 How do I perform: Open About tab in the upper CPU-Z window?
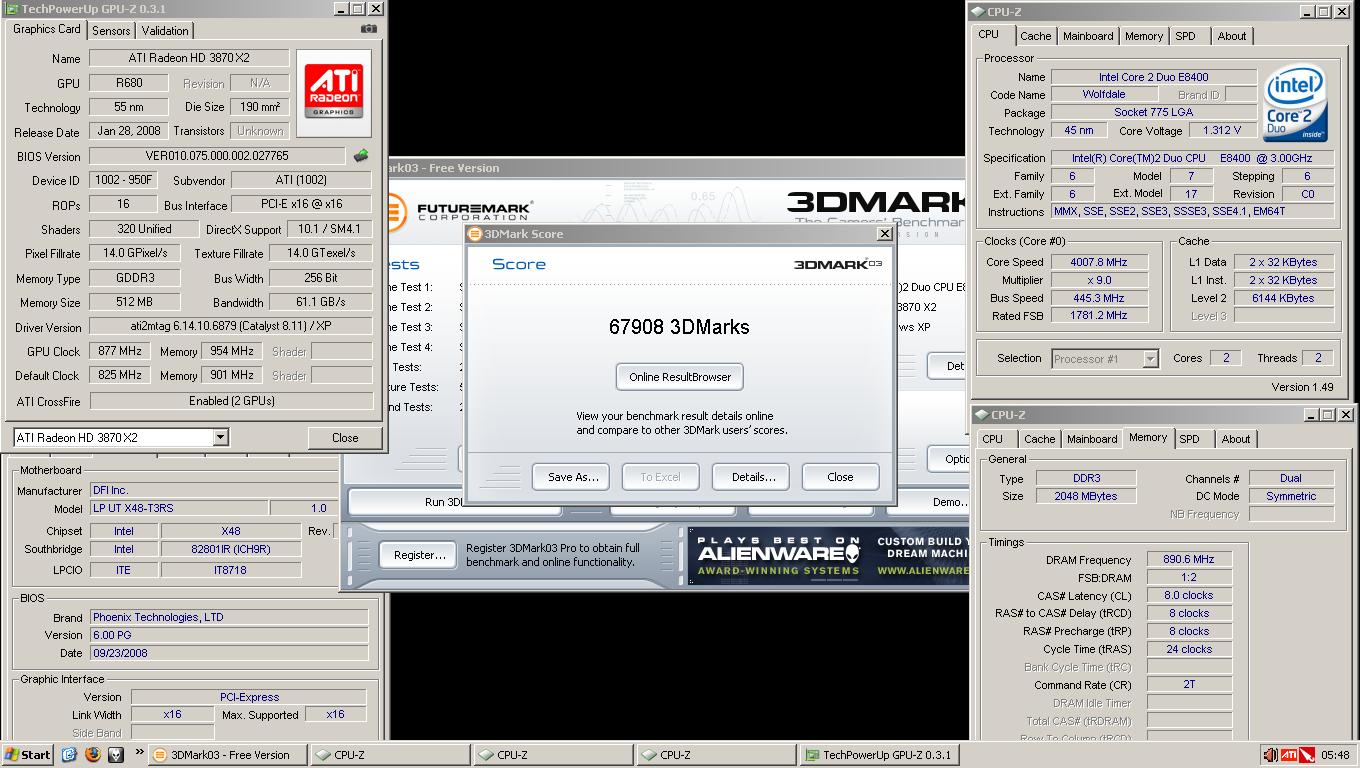(x=1232, y=36)
